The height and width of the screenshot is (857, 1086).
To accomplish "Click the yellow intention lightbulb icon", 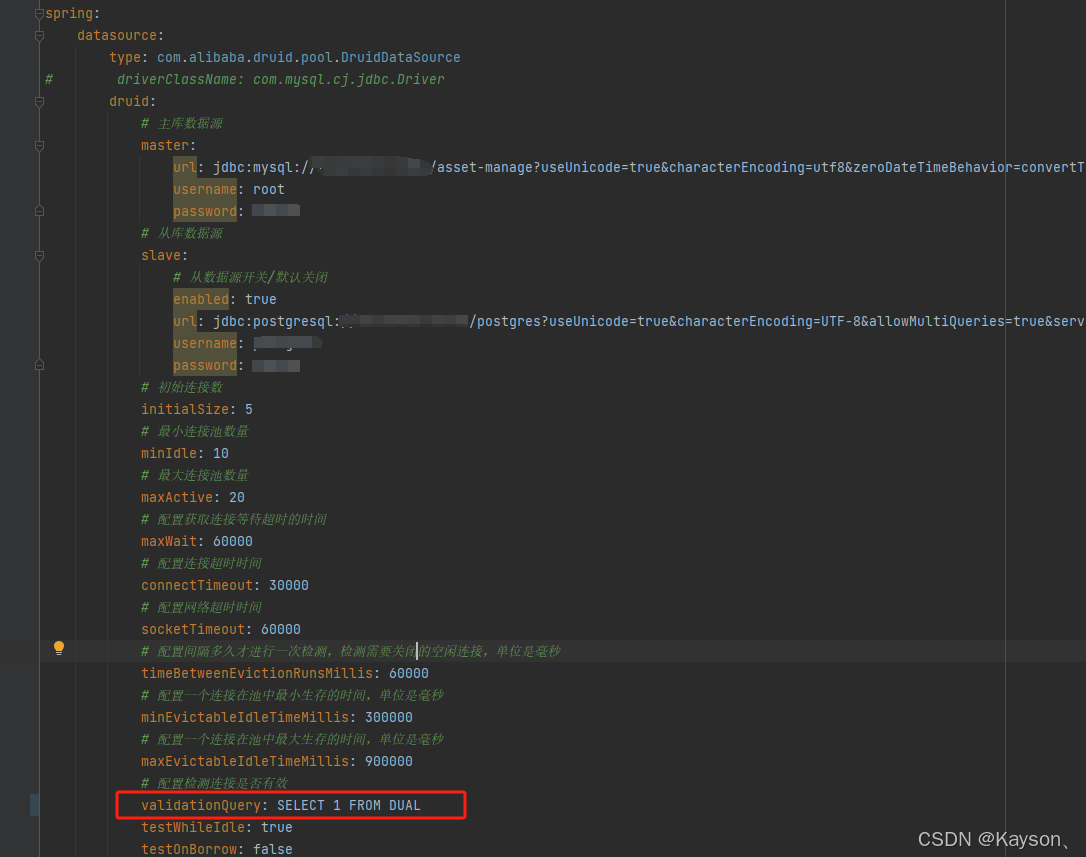I will click(x=58, y=648).
